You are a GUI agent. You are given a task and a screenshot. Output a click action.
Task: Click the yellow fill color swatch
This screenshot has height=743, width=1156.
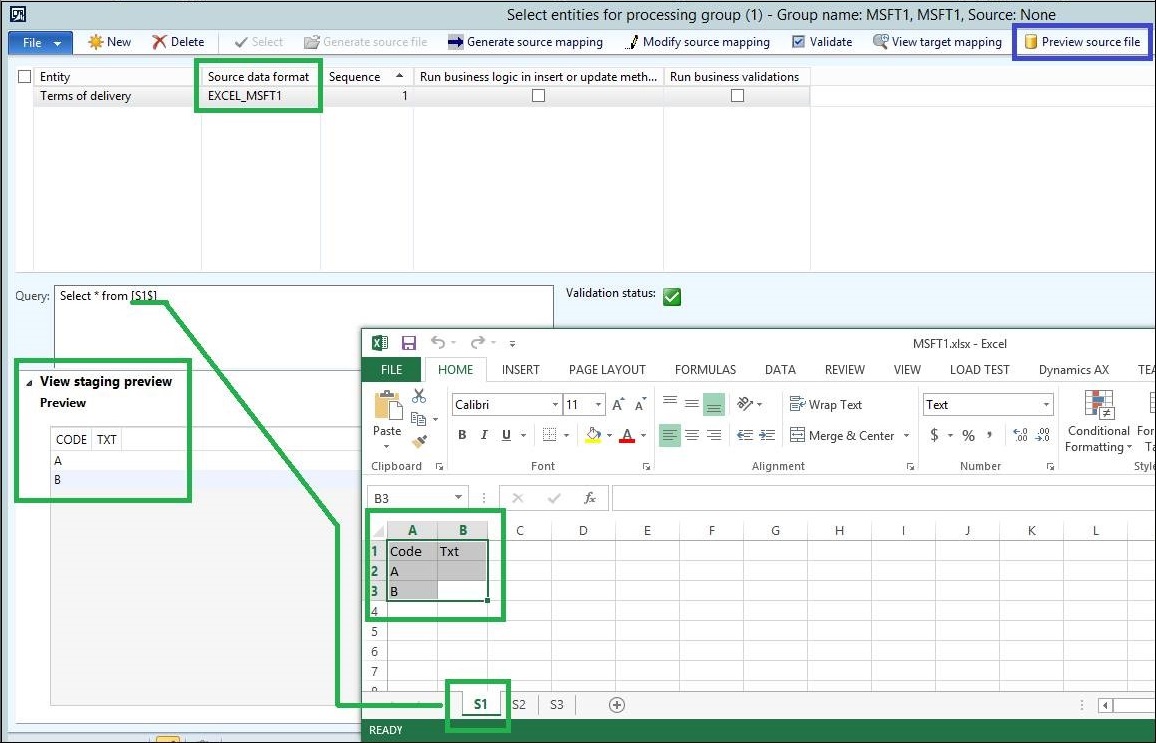pyautogui.click(x=593, y=435)
